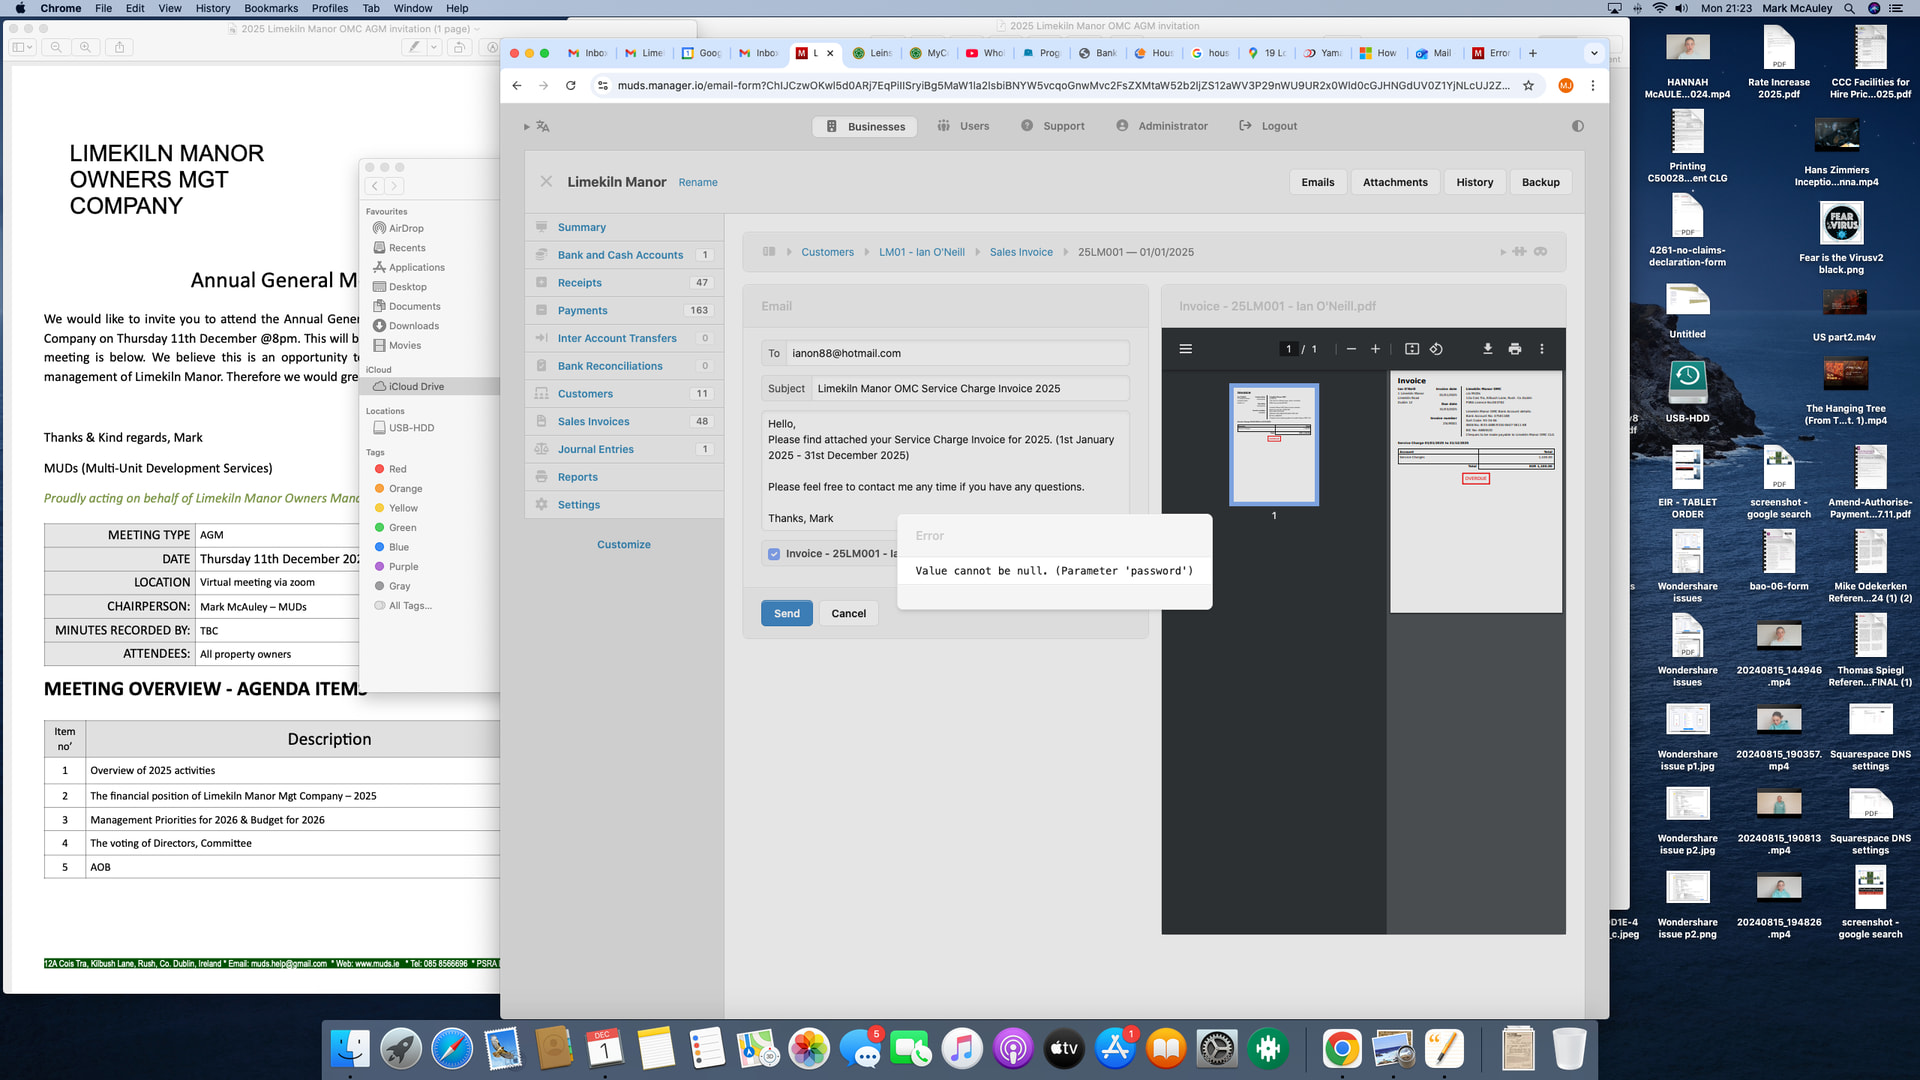This screenshot has height=1080, width=1920.
Task: Click the Rename link
Action: pos(697,182)
